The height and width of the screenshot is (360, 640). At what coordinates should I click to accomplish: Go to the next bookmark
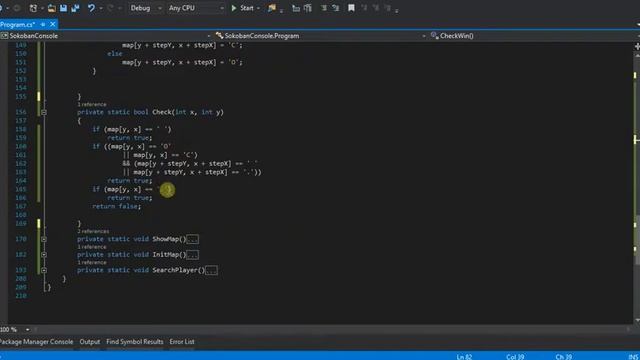point(376,8)
